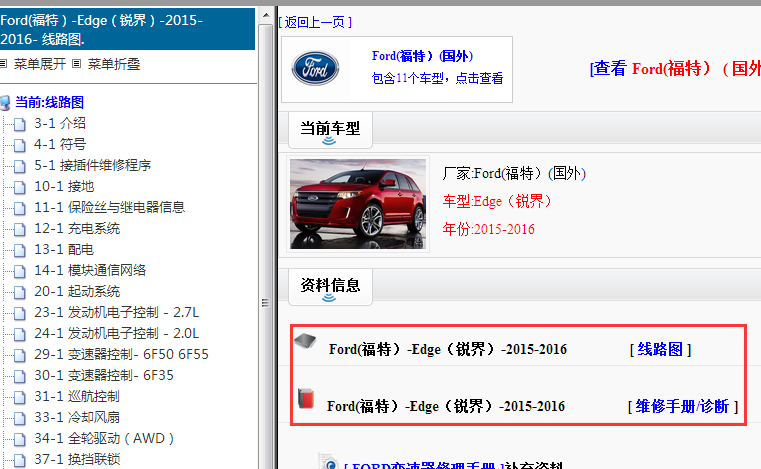This screenshot has width=761, height=469.
Task: Click the page icon for 24-1 发动机电子控制 2.0L
Action: click(19, 335)
